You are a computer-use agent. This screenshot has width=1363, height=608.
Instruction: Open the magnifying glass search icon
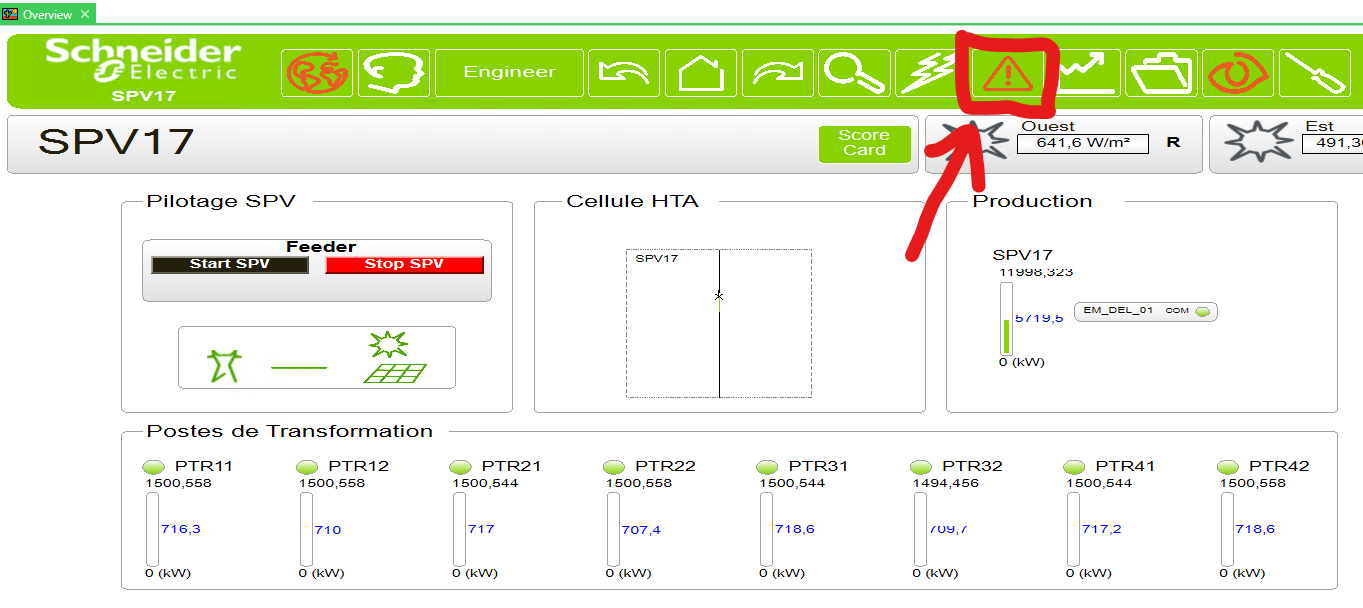(x=854, y=73)
